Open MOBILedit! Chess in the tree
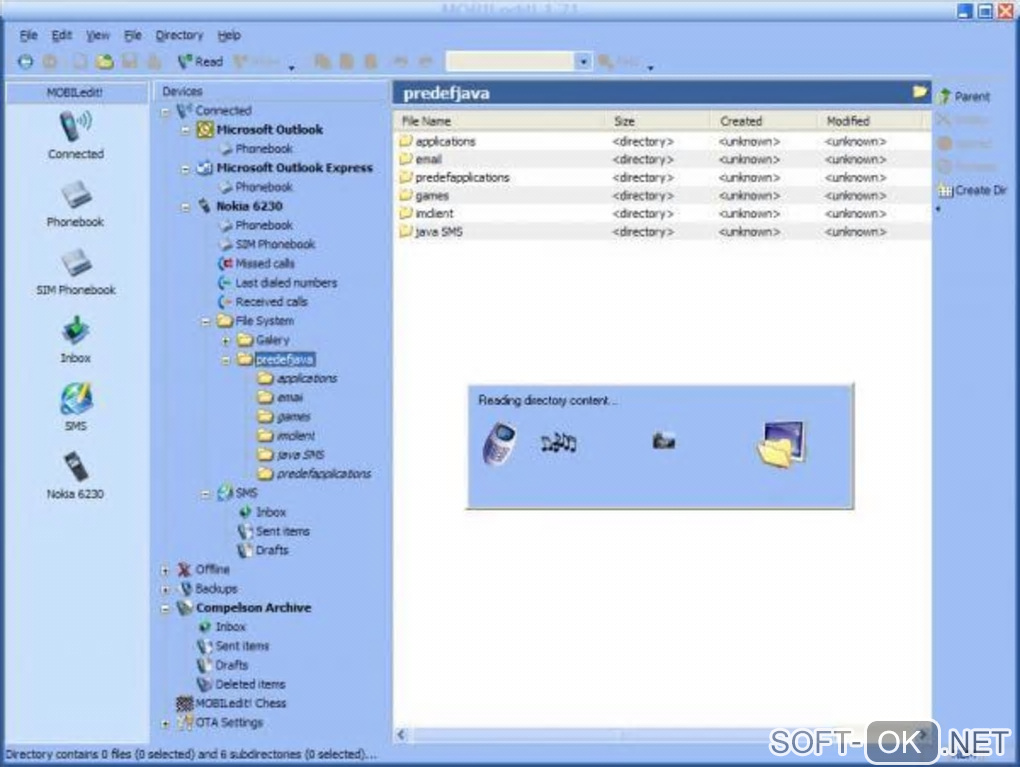This screenshot has height=767, width=1020. point(232,703)
